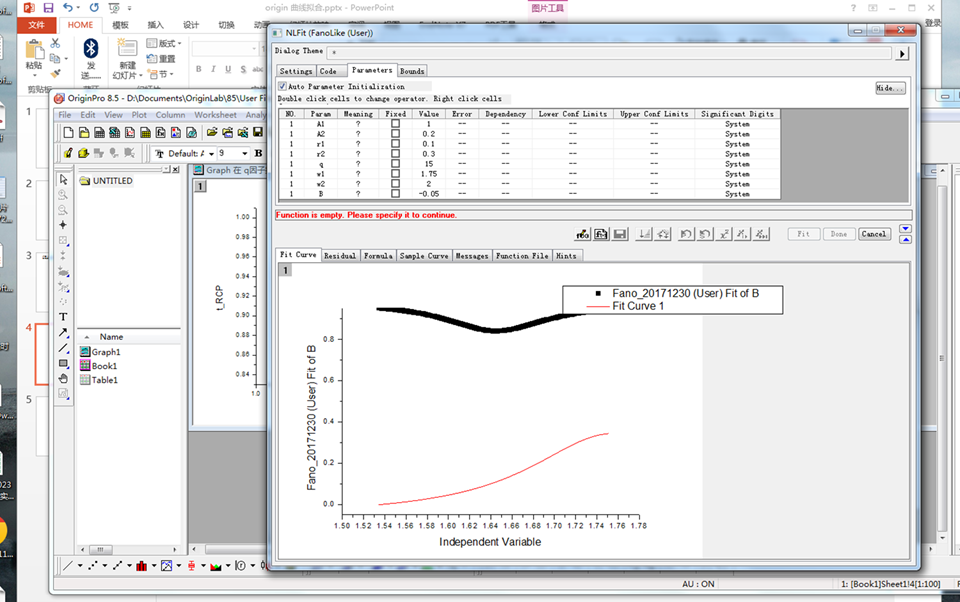Open the font size dropdown in Origin

[245, 154]
